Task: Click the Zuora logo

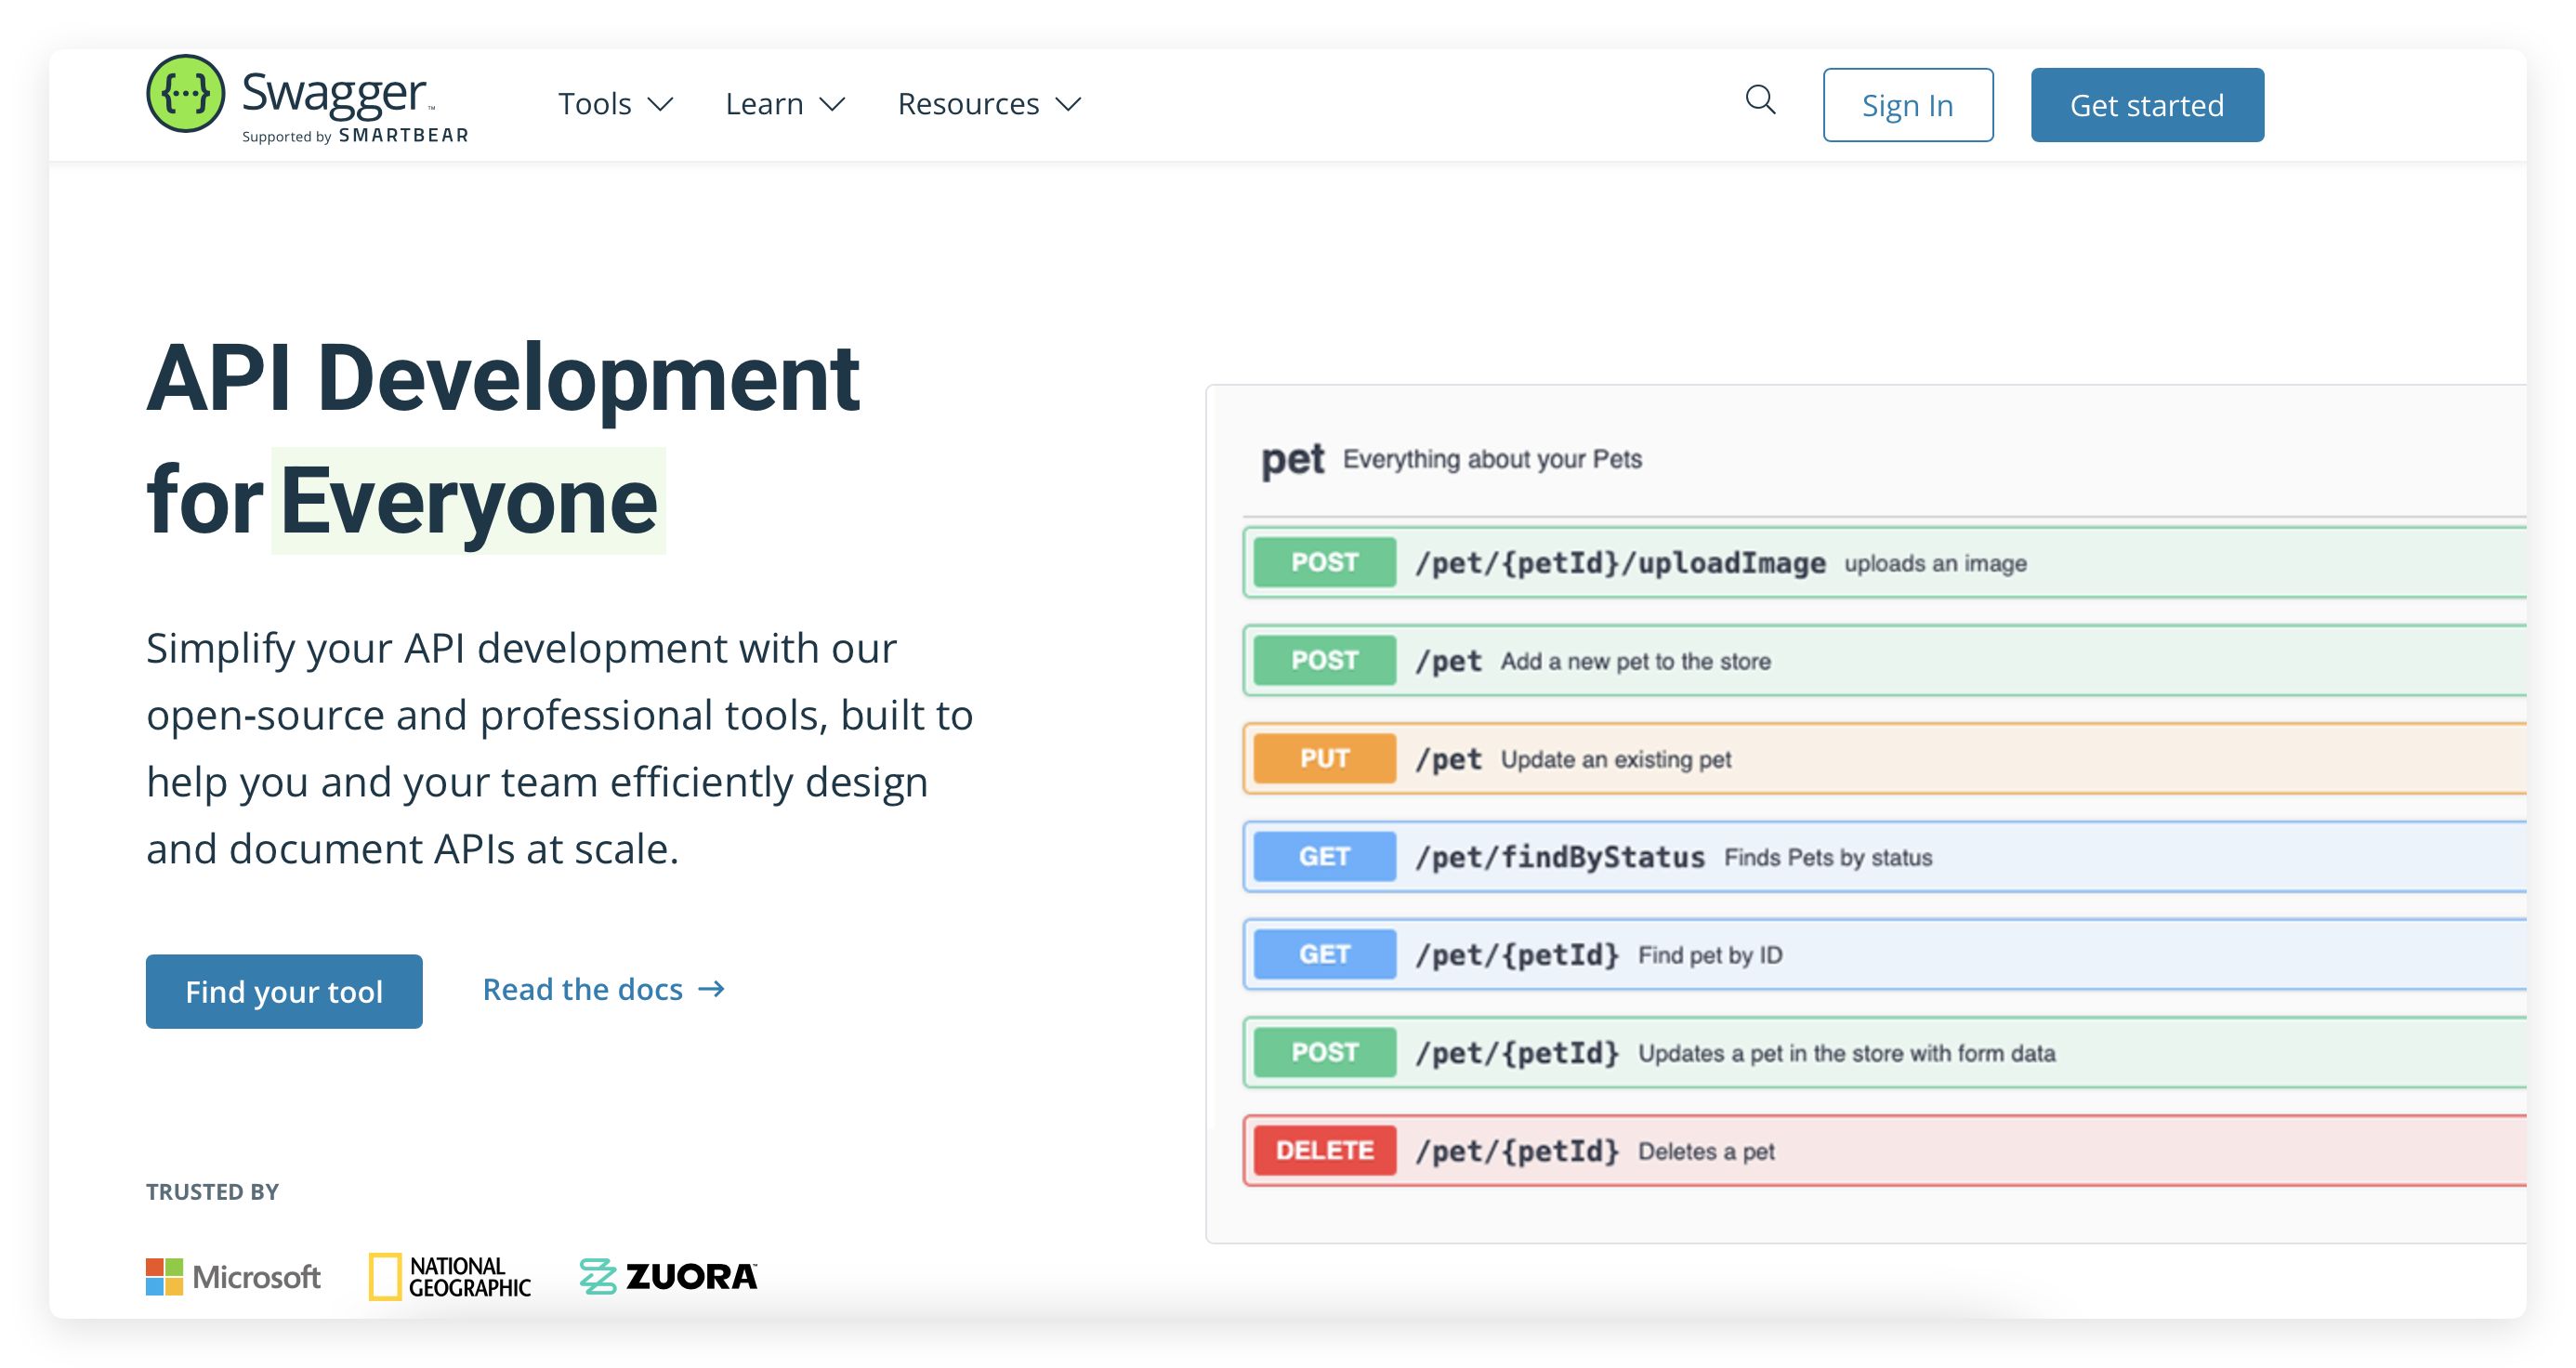Action: 668,1277
